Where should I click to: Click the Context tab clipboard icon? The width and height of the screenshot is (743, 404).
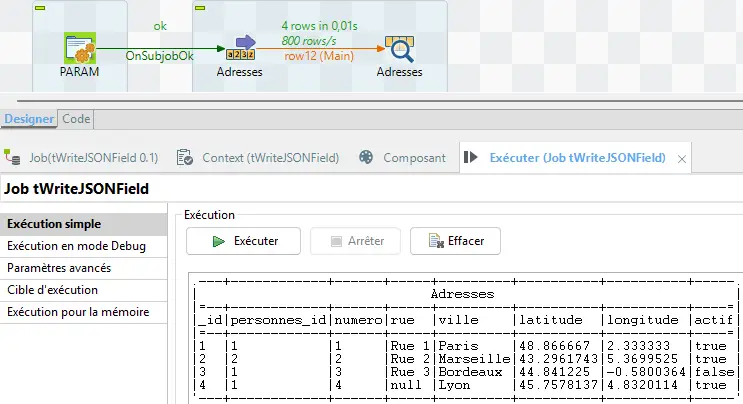coord(184,157)
